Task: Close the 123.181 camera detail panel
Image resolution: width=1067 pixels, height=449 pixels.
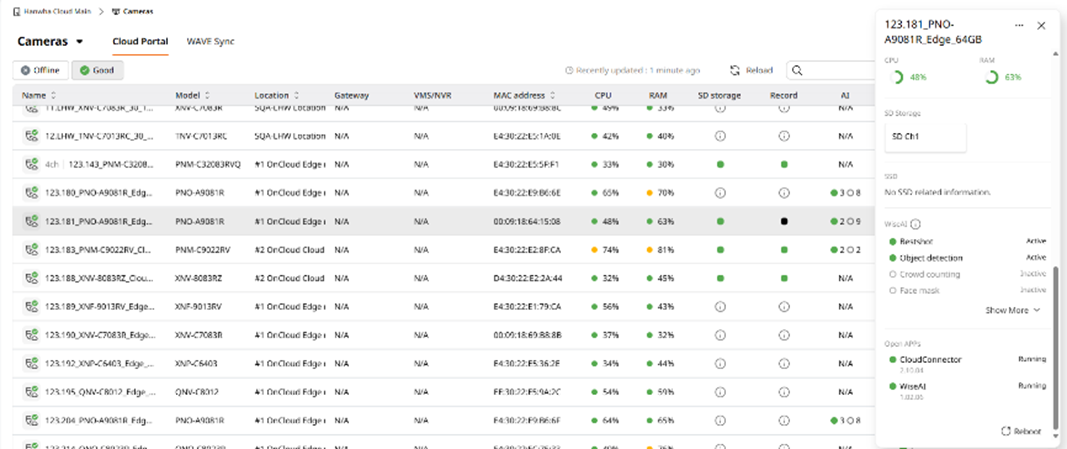Action: (1041, 25)
